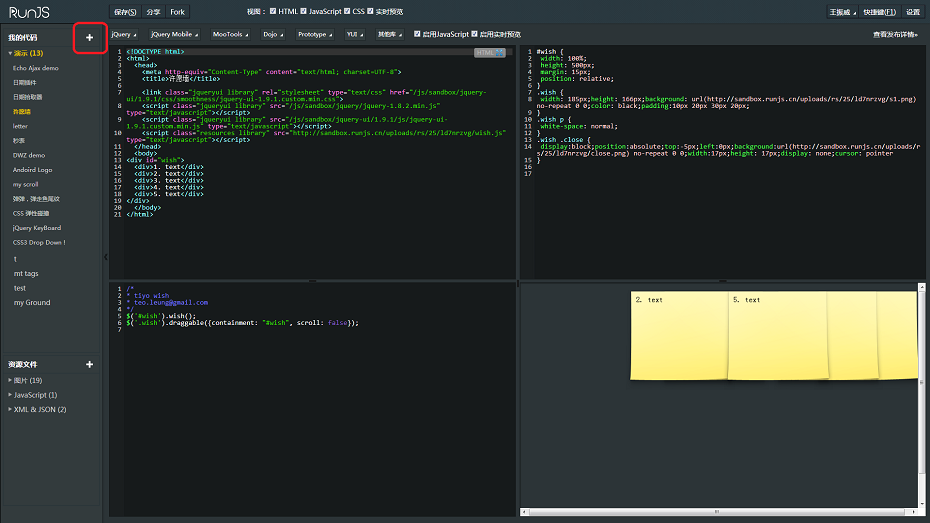The height and width of the screenshot is (523, 930).
Task: Click the Fork button
Action: point(177,12)
